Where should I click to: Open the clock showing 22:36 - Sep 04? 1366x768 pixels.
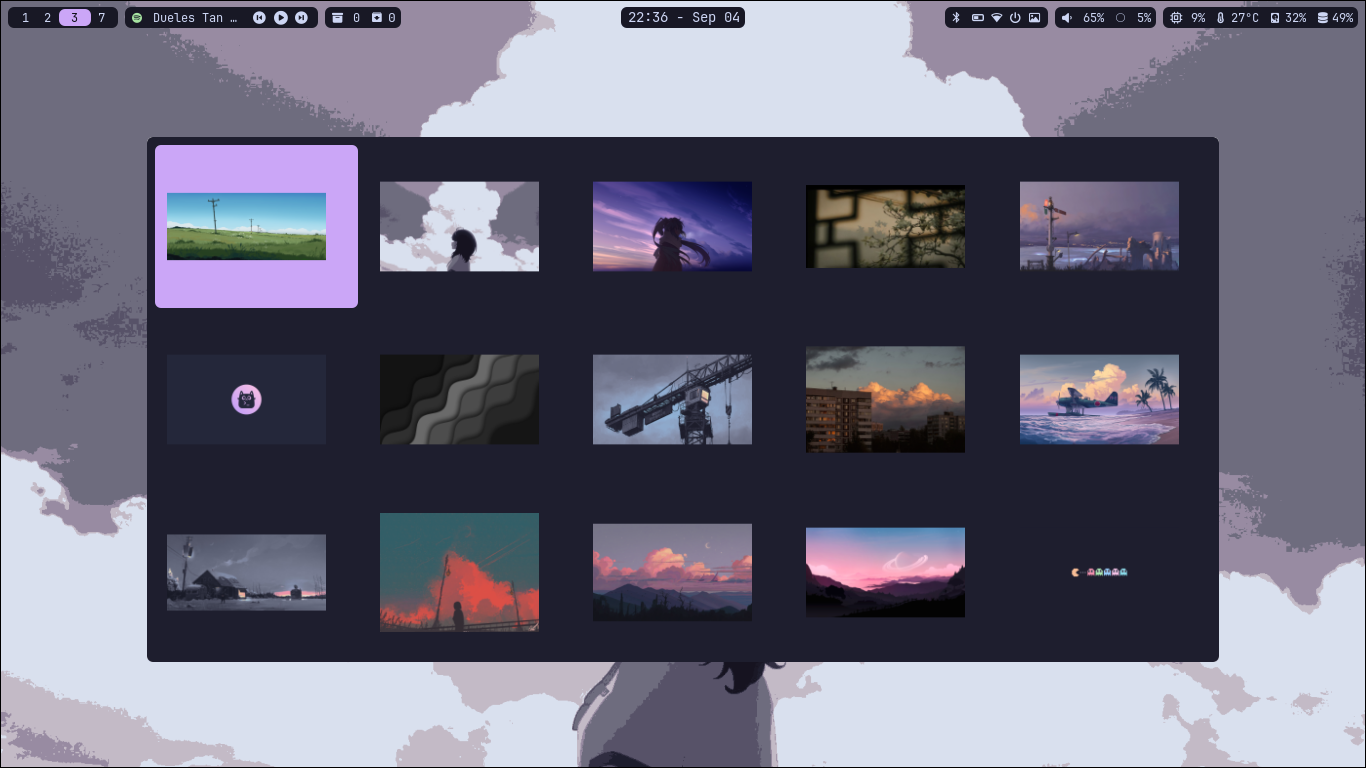click(x=683, y=18)
